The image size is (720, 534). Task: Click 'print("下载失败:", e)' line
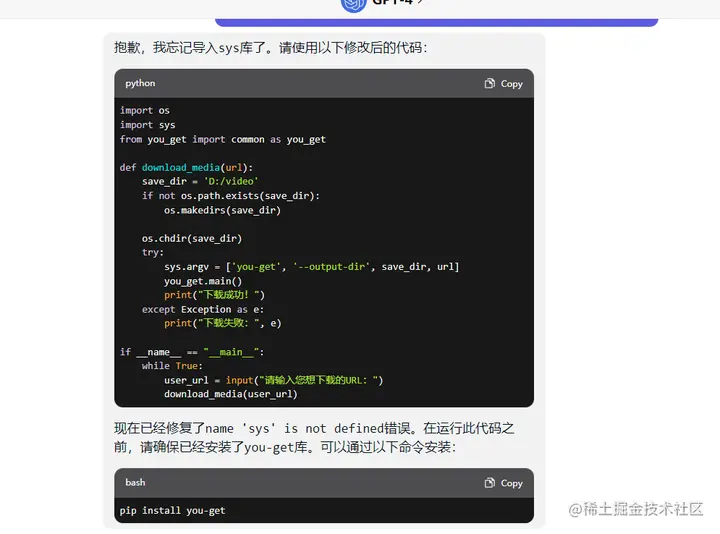(223, 323)
